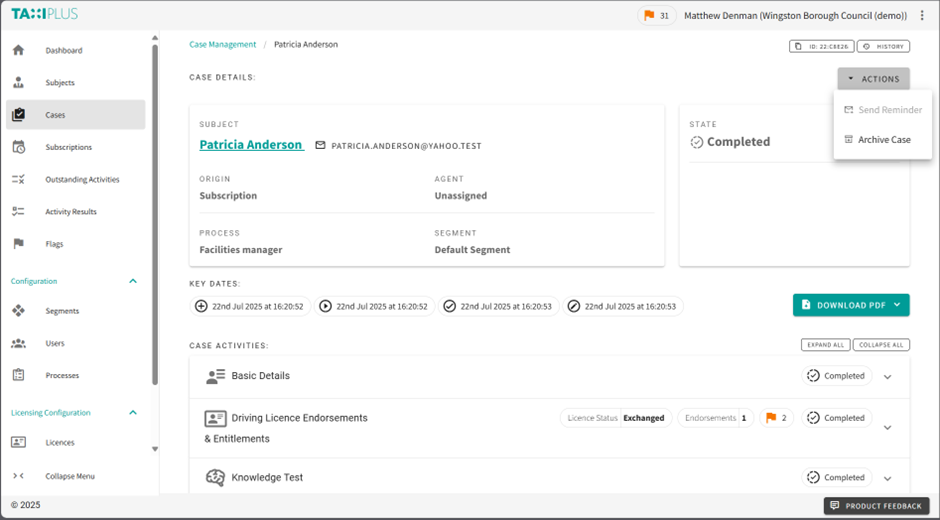
Task: Click the Cases clipboard icon
Action: [x=19, y=115]
